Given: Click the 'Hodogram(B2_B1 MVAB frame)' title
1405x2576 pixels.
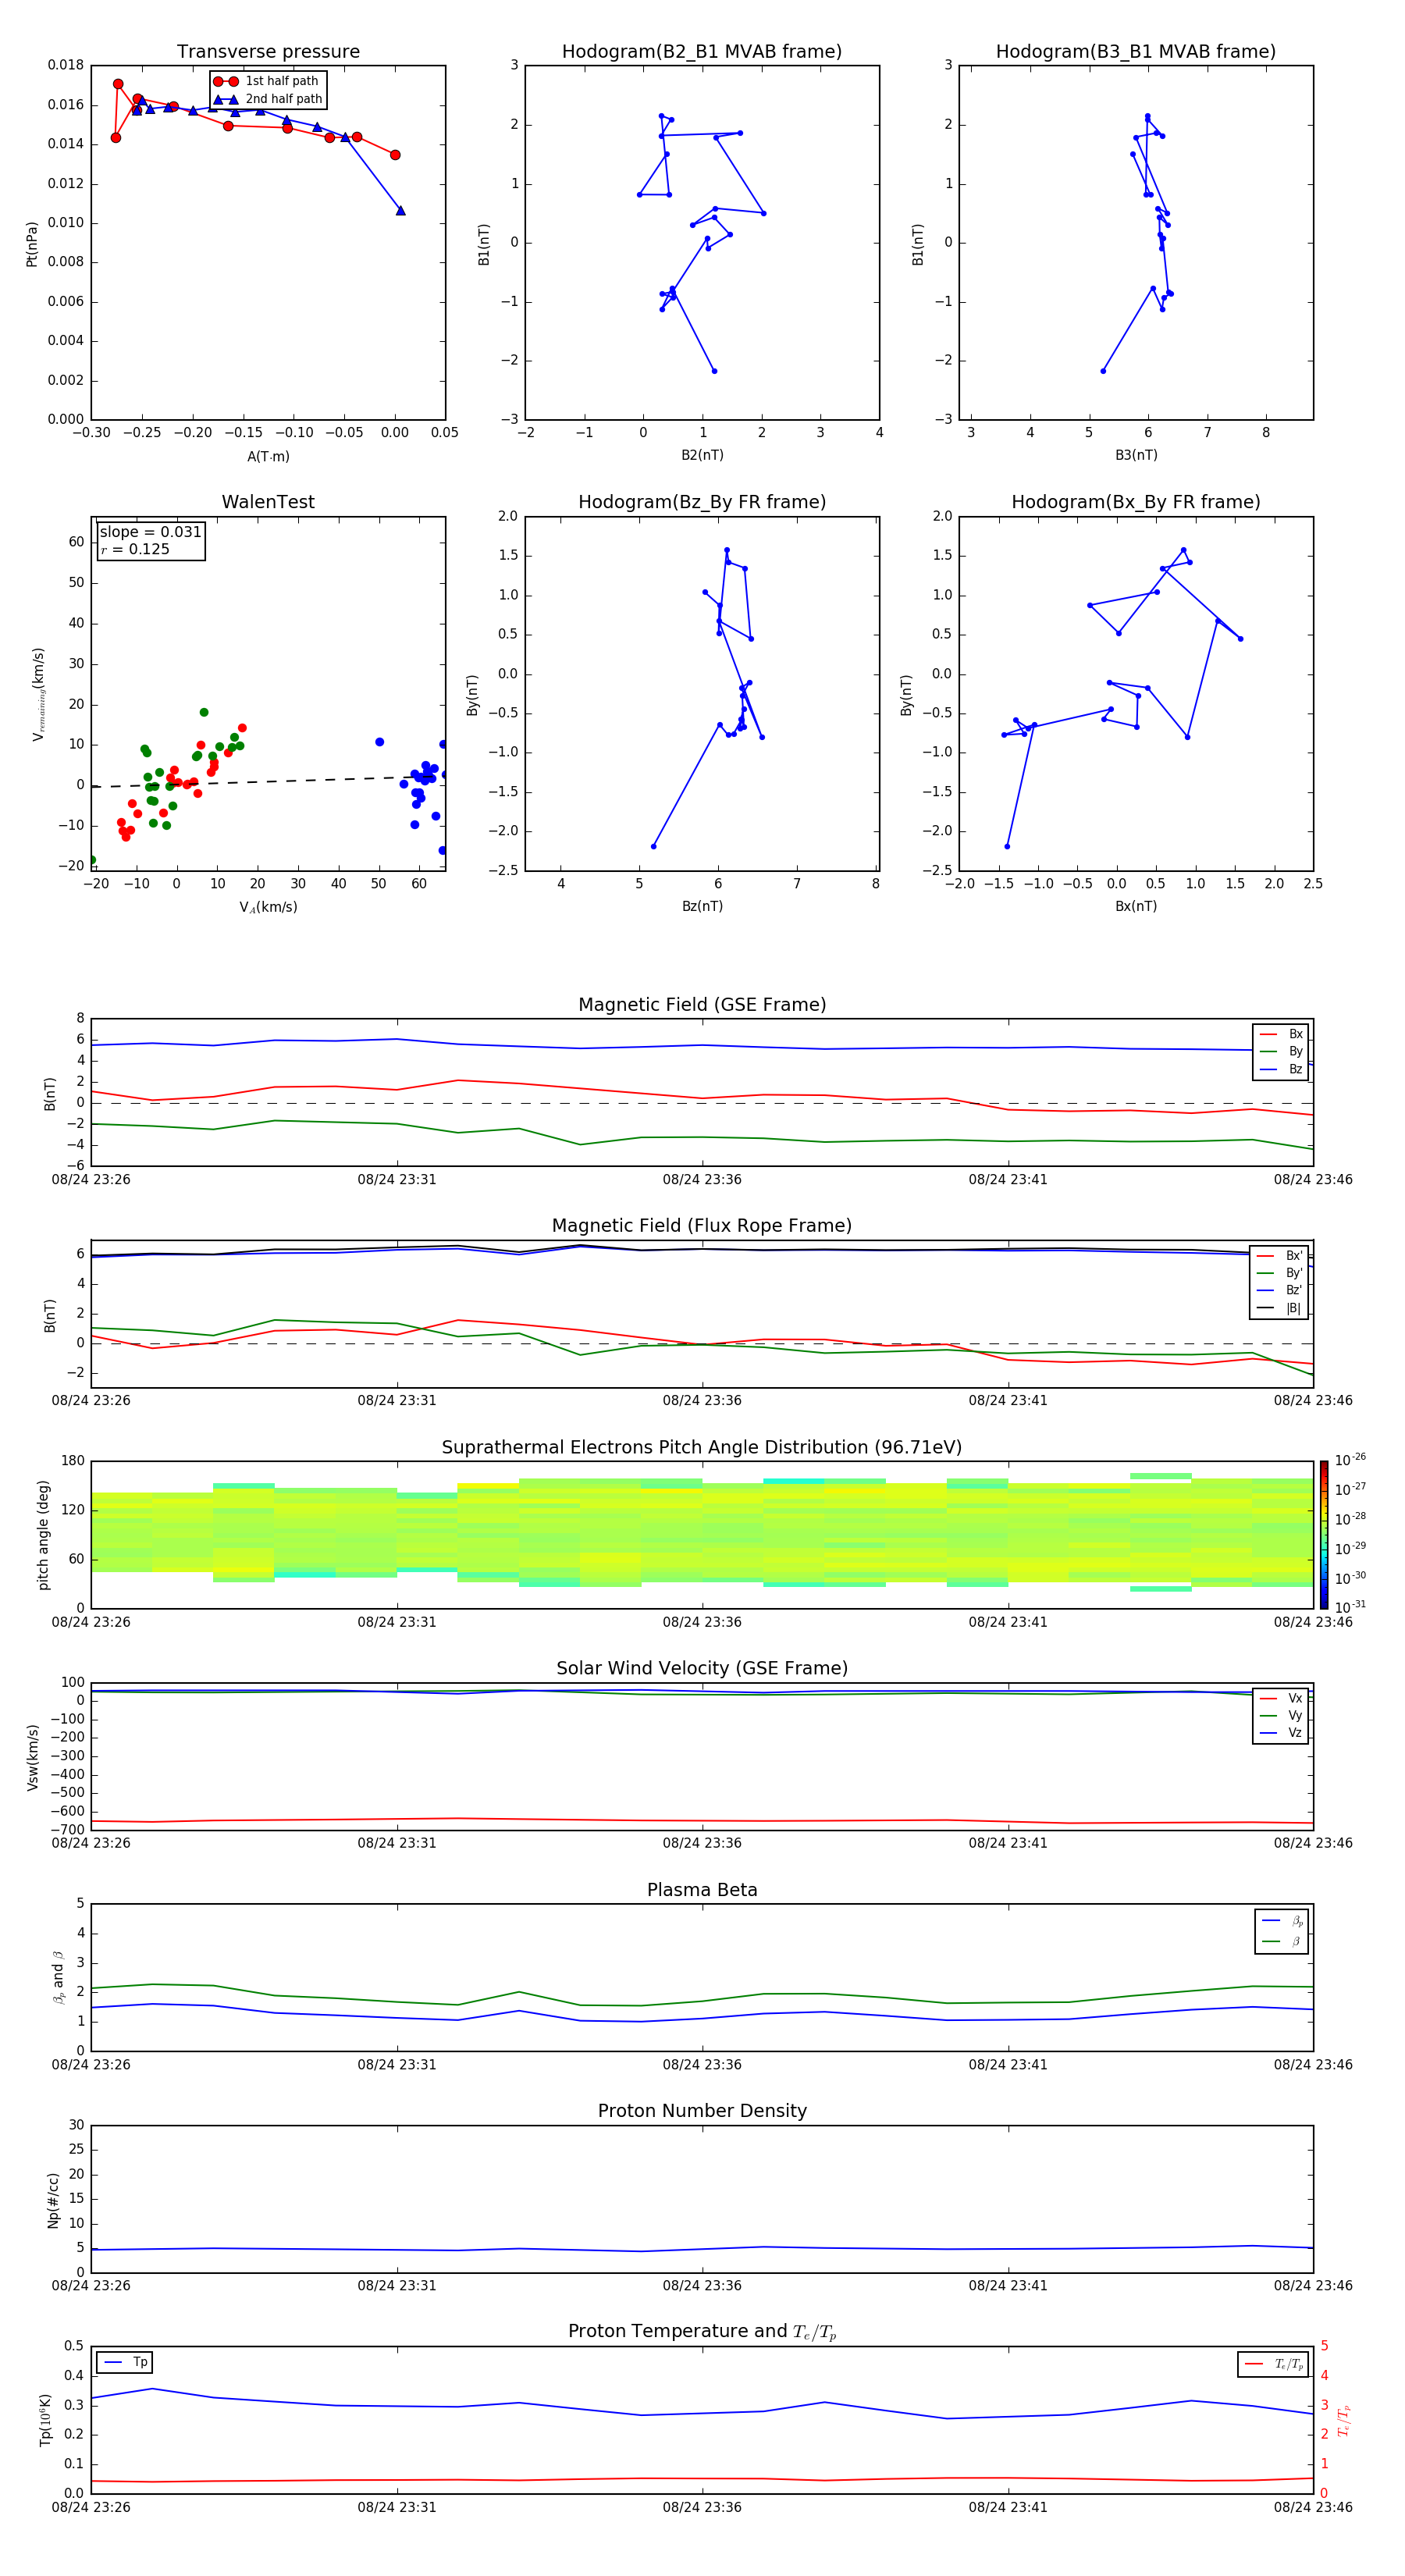Looking at the screenshot, I should coord(702,52).
